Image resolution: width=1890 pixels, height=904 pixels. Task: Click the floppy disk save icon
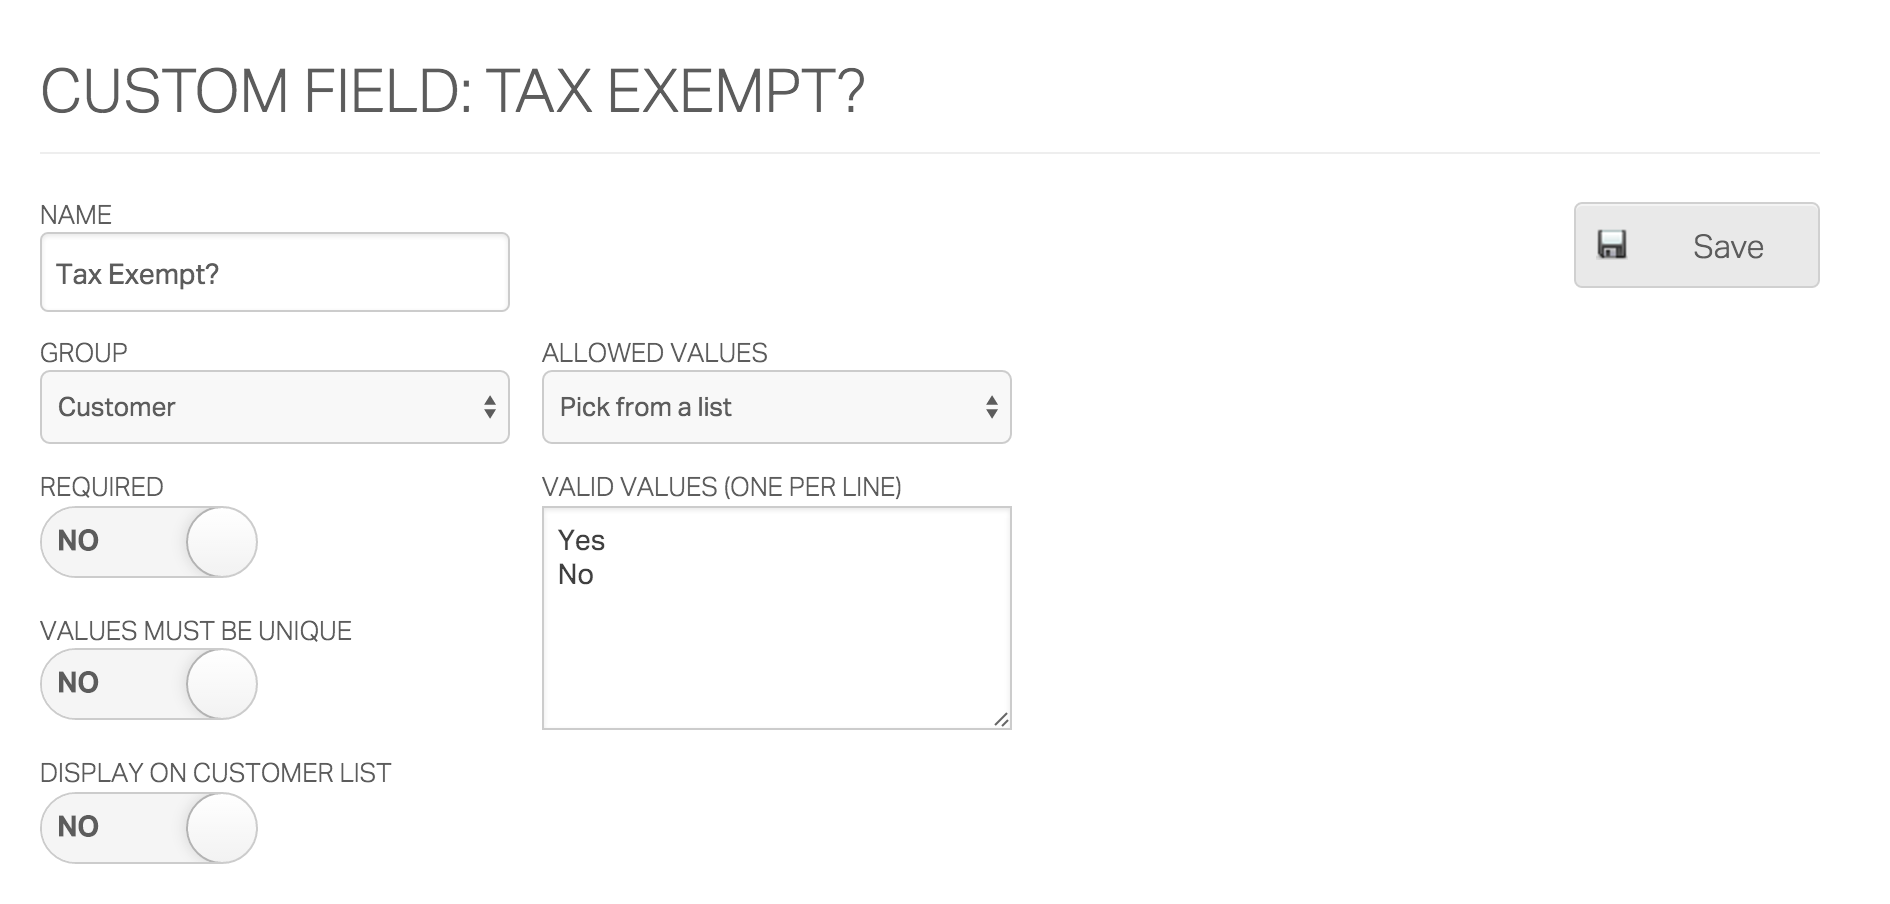pyautogui.click(x=1614, y=244)
